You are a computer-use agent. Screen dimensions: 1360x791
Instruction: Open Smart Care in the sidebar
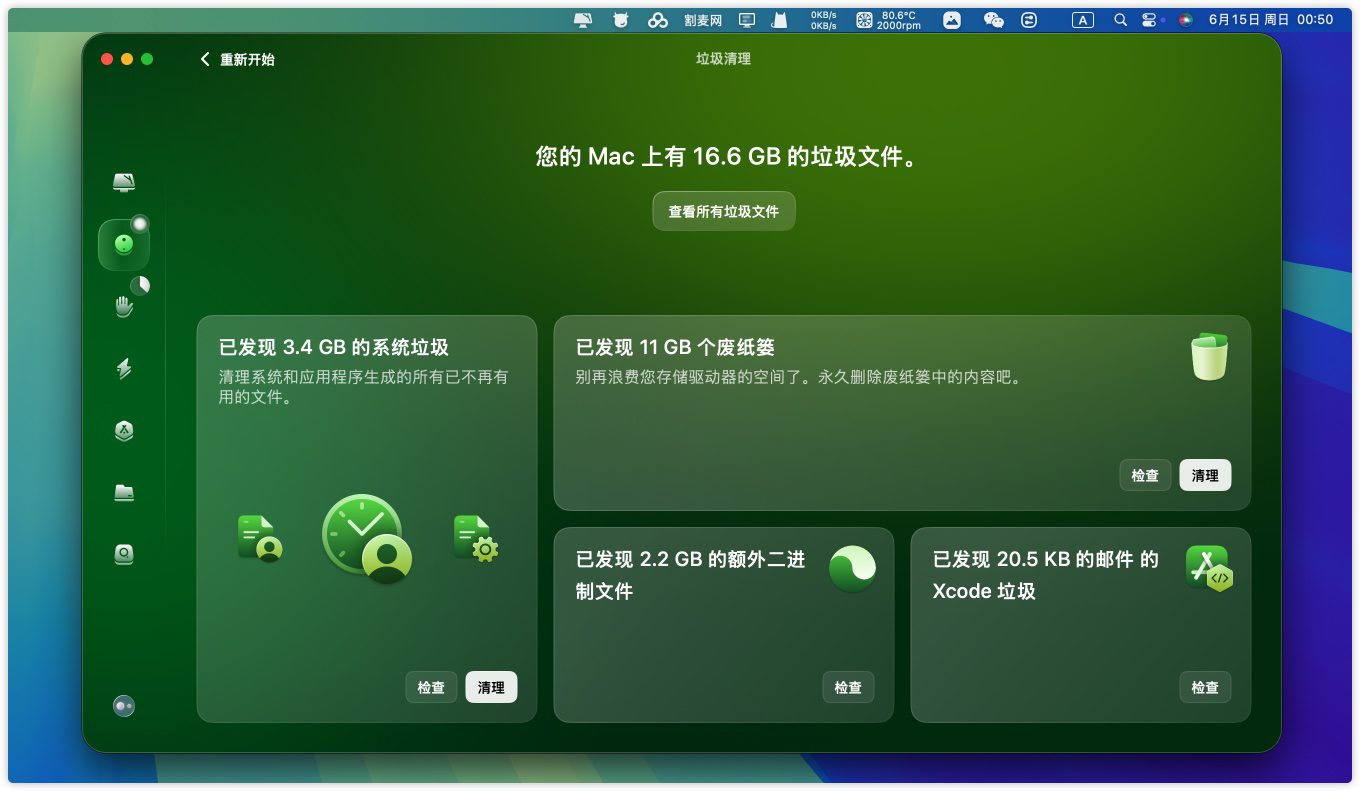(124, 182)
